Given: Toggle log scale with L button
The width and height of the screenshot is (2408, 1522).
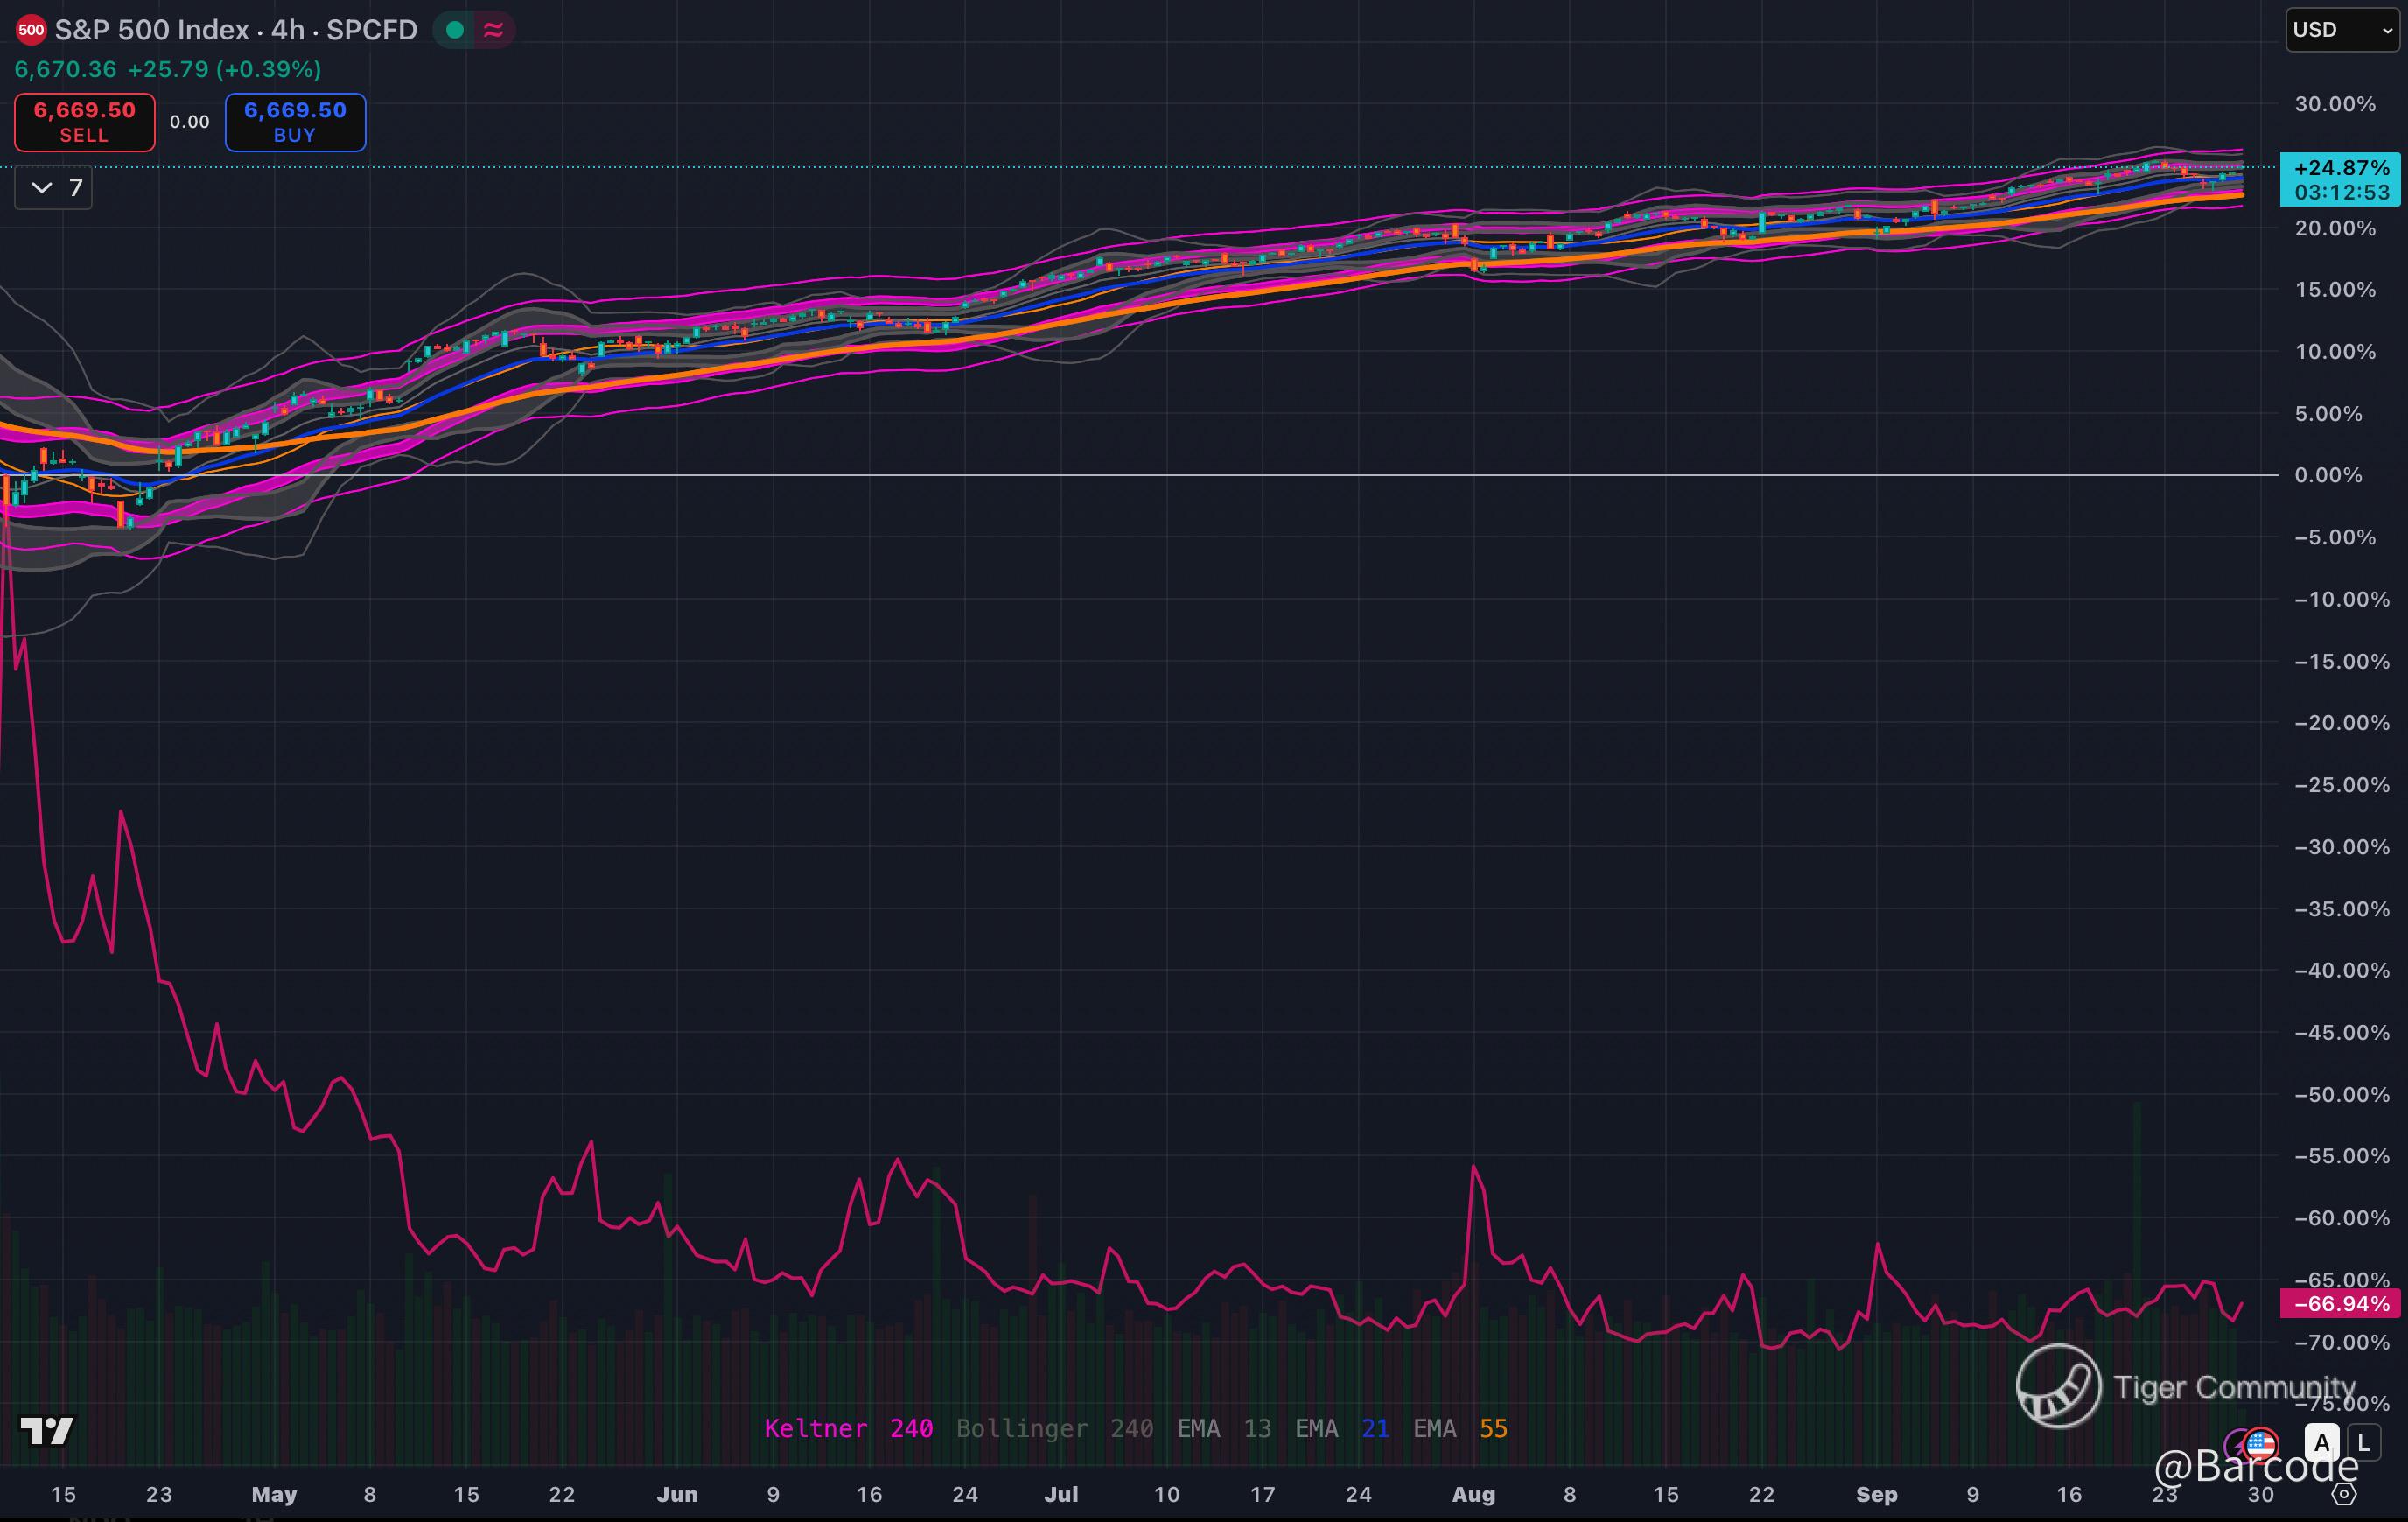Looking at the screenshot, I should click(2363, 1443).
